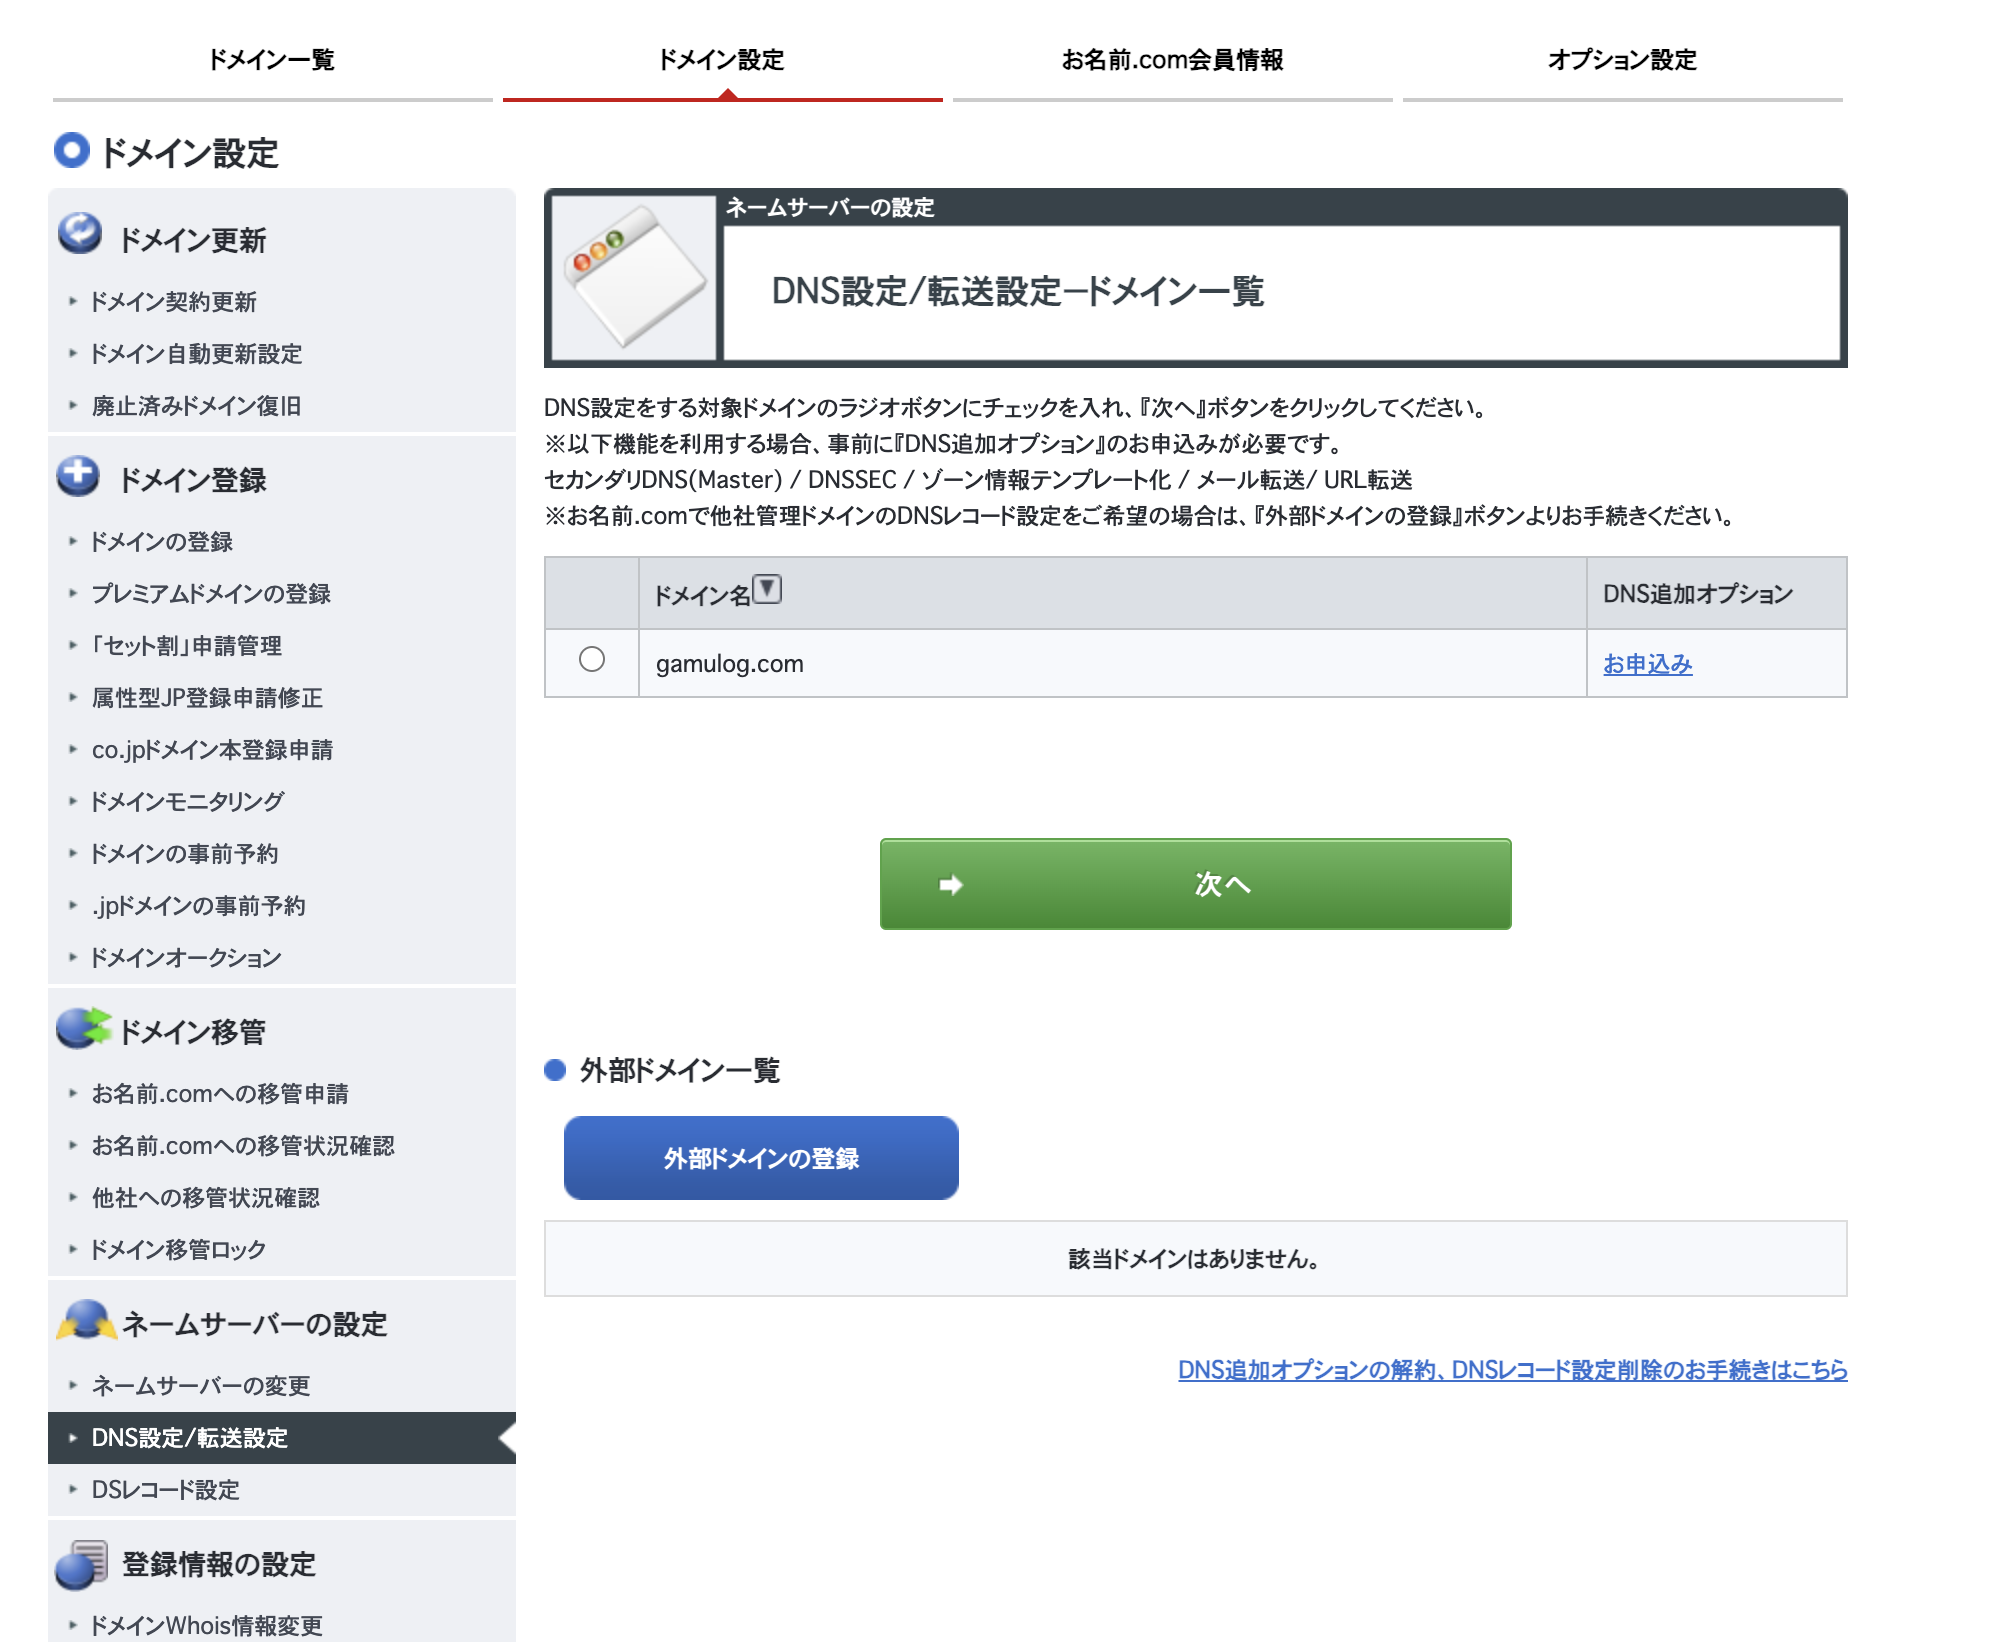This screenshot has width=2004, height=1642.
Task: Click the window thumbnail in ネームサーバーの設定 banner
Action: (634, 277)
